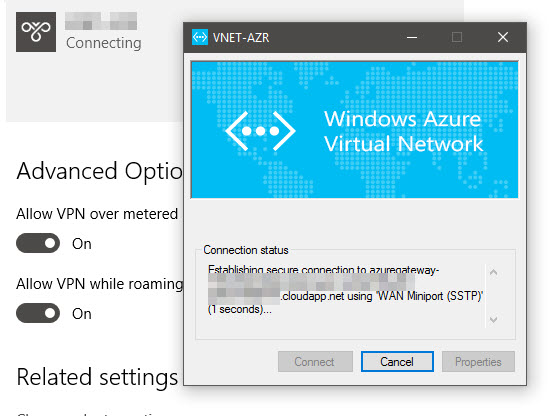Toggle Allow VPN over metered networks

pyautogui.click(x=38, y=243)
